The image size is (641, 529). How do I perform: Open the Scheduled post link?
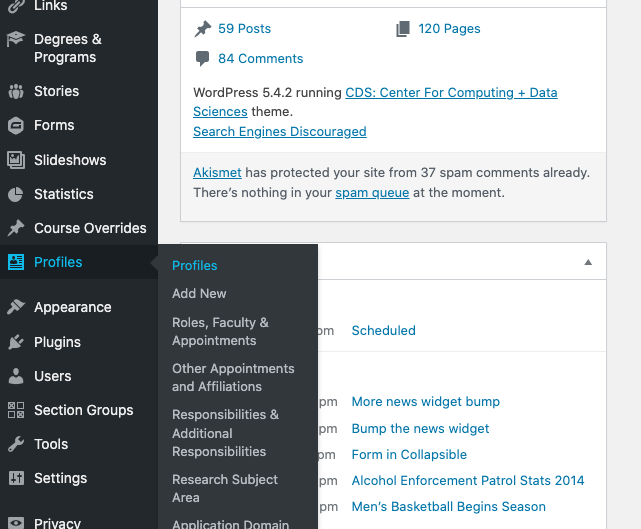(383, 330)
